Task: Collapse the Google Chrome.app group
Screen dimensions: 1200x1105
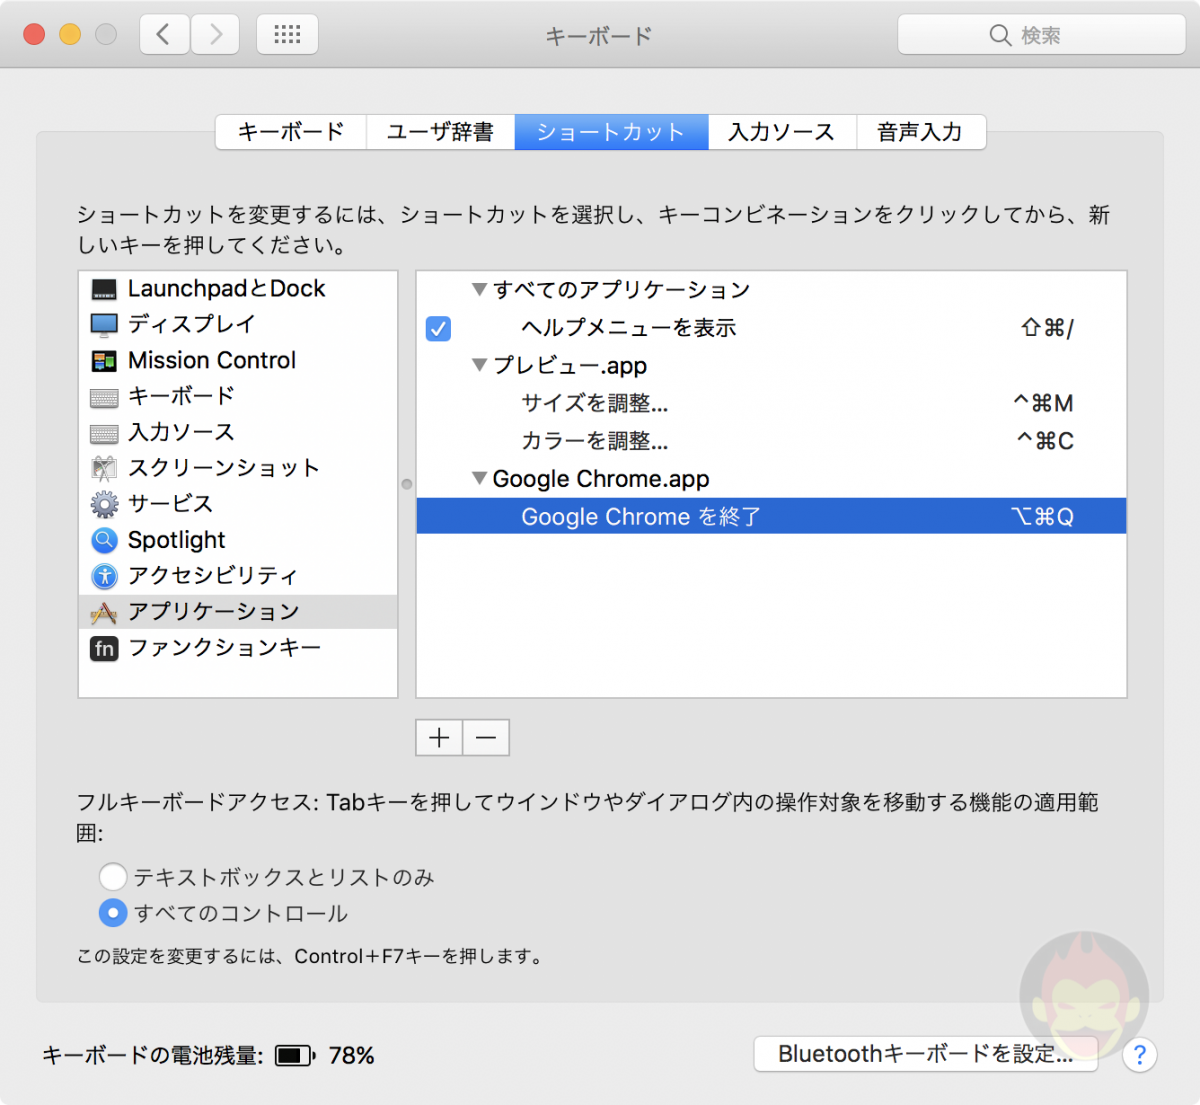Action: [479, 478]
